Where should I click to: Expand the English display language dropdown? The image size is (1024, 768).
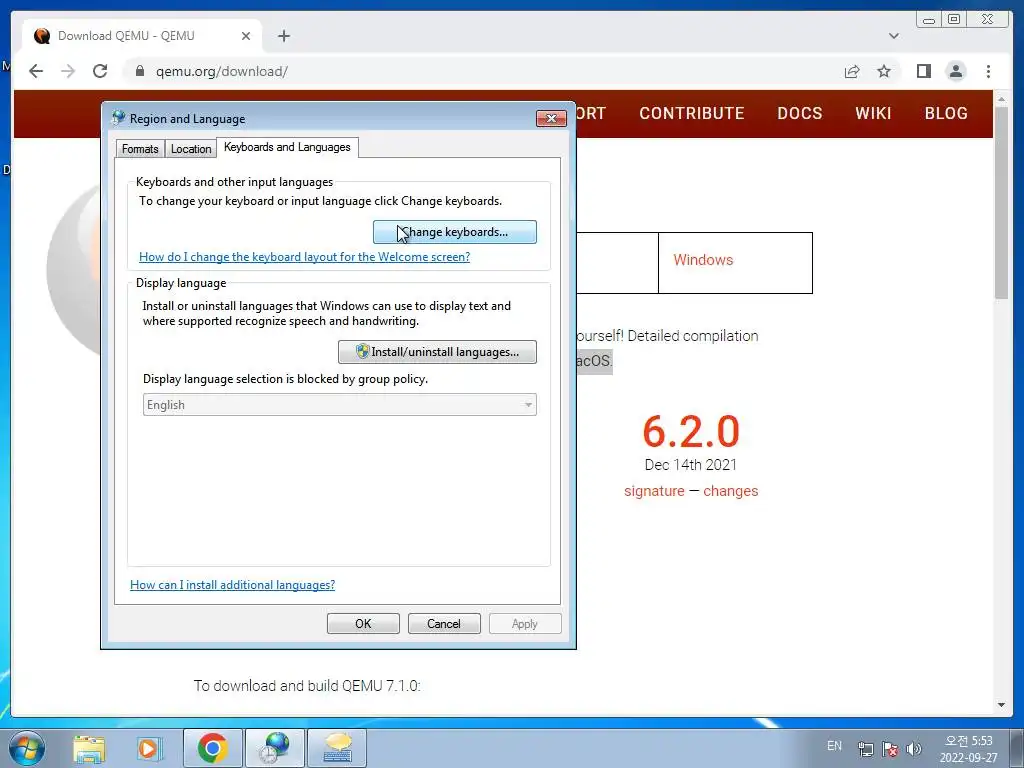click(x=340, y=405)
